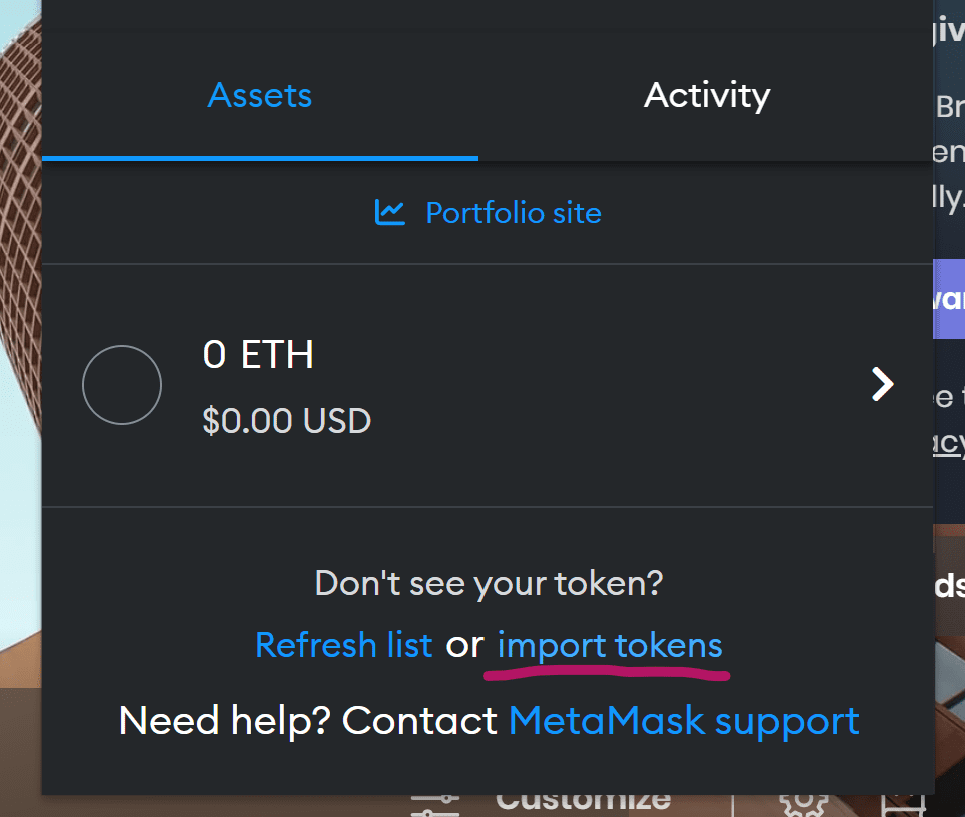This screenshot has height=817, width=965.
Task: Select the line-graph icon beside Portfolio site
Action: [x=390, y=212]
